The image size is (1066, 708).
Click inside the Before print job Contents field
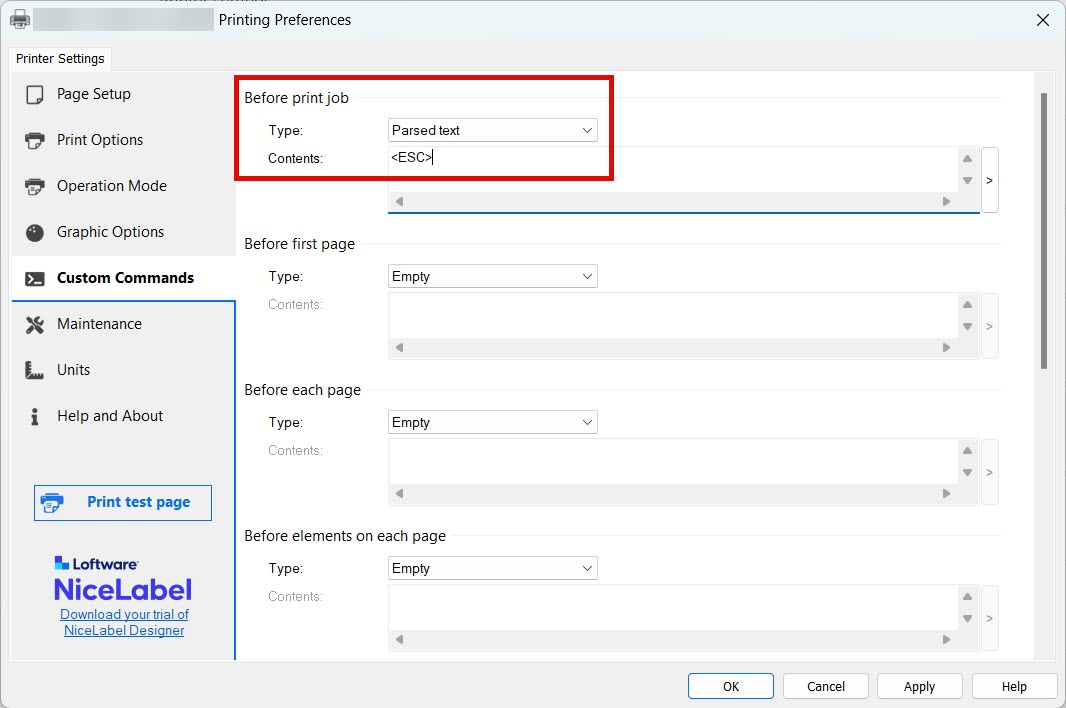(670, 167)
